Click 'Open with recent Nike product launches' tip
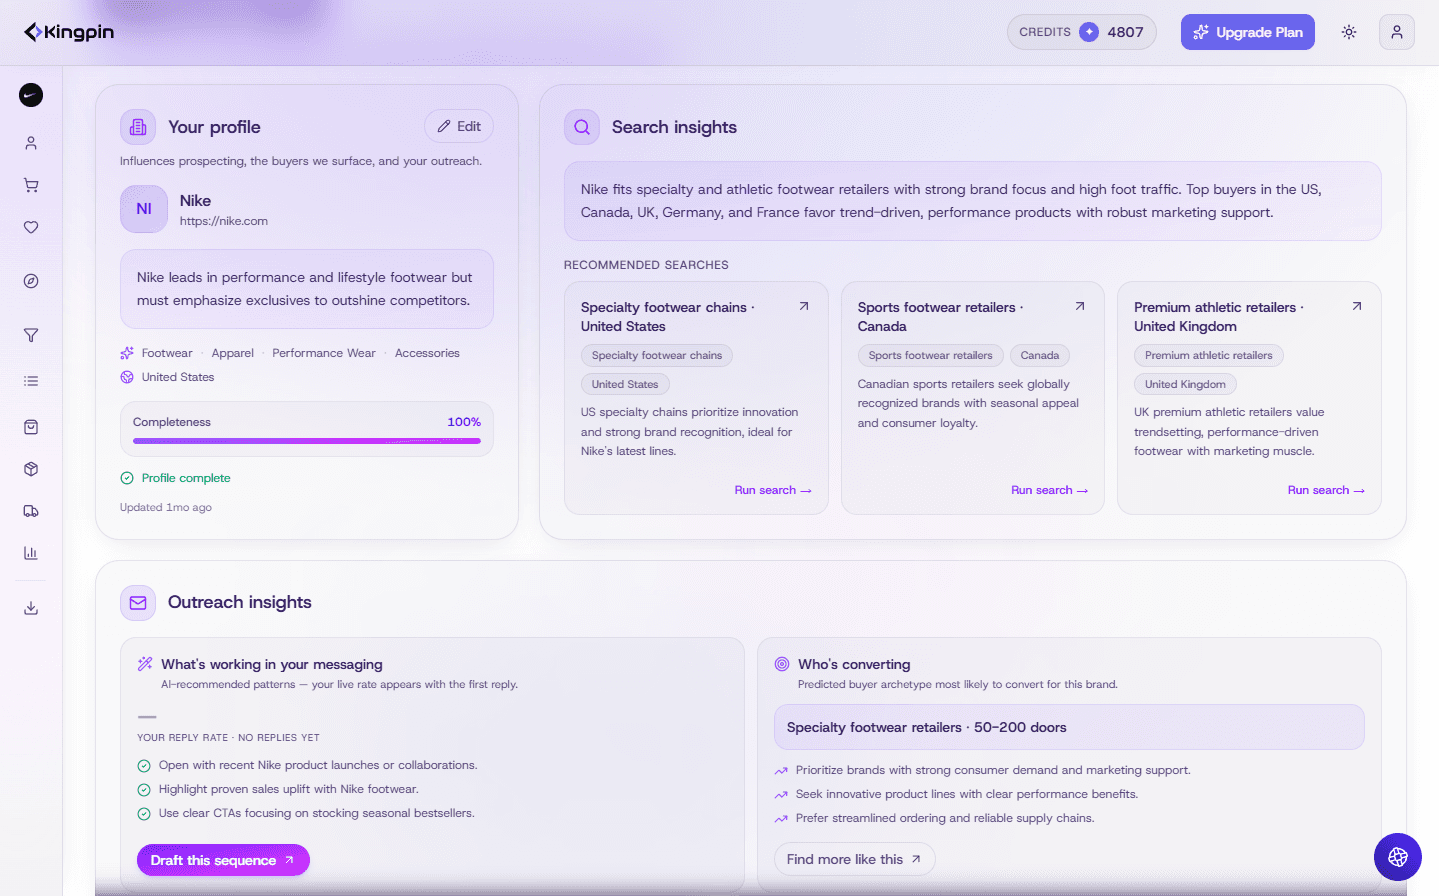 (x=318, y=765)
